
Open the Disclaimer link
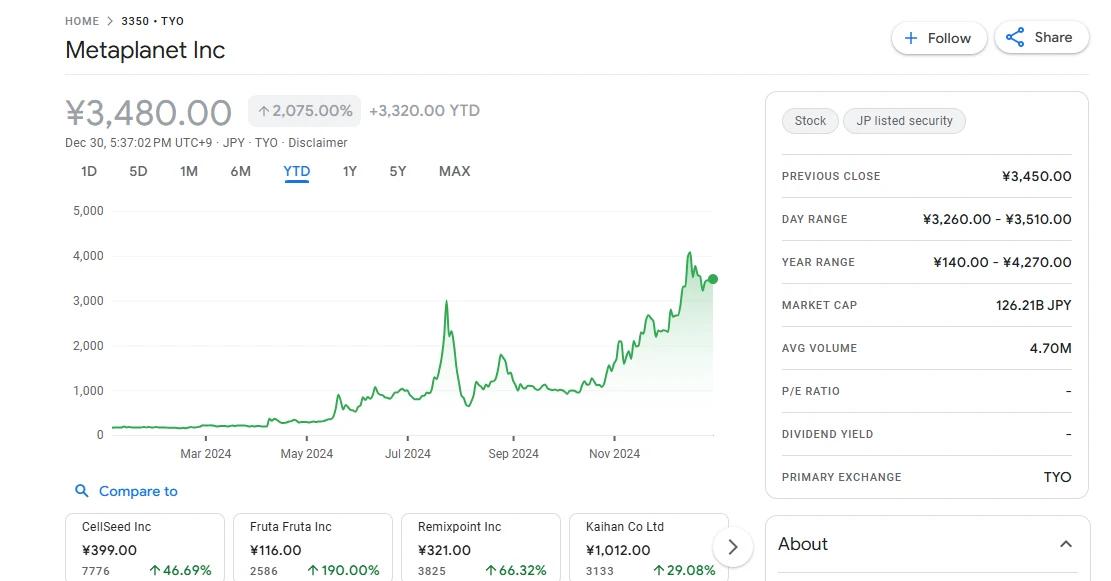tap(317, 142)
